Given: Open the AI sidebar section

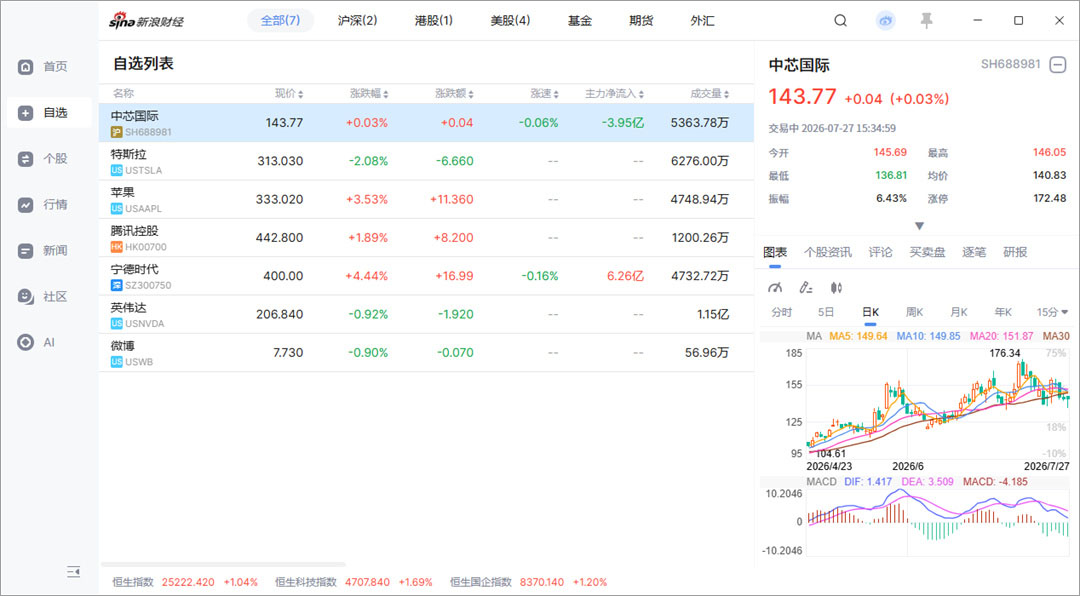Looking at the screenshot, I should (36, 342).
